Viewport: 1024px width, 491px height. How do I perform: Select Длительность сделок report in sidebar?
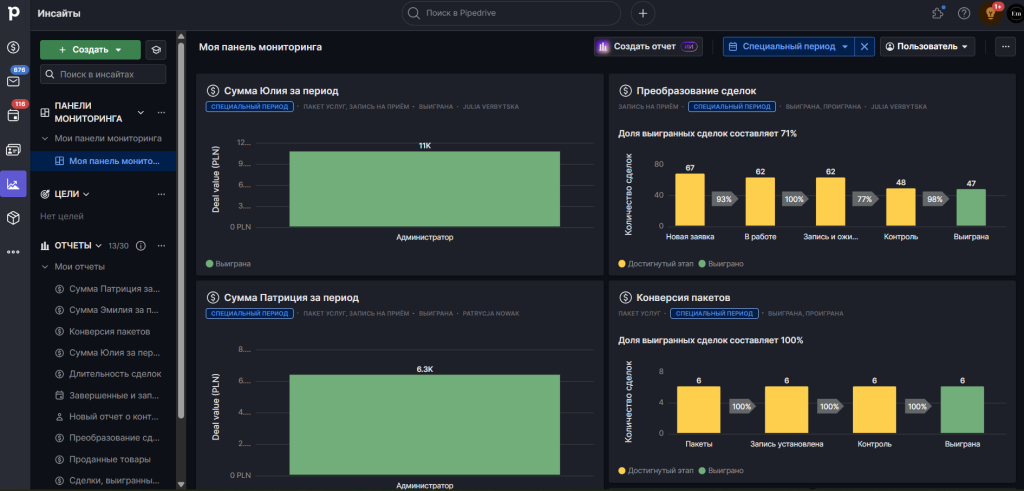[114, 374]
